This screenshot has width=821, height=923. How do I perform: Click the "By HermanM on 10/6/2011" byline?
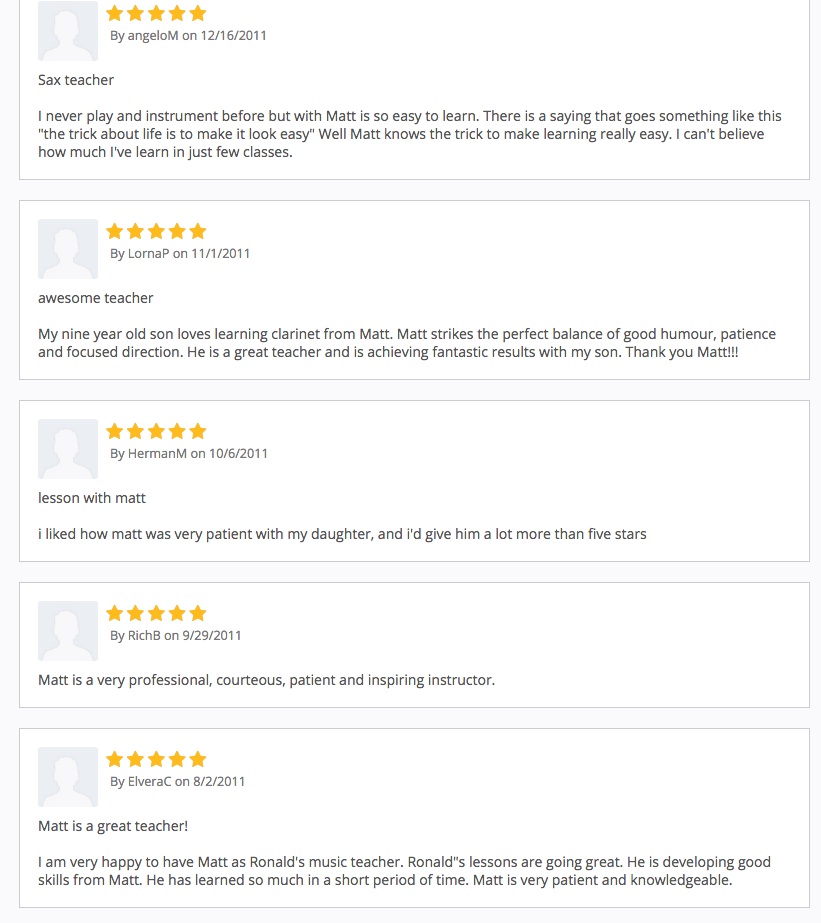[x=189, y=453]
